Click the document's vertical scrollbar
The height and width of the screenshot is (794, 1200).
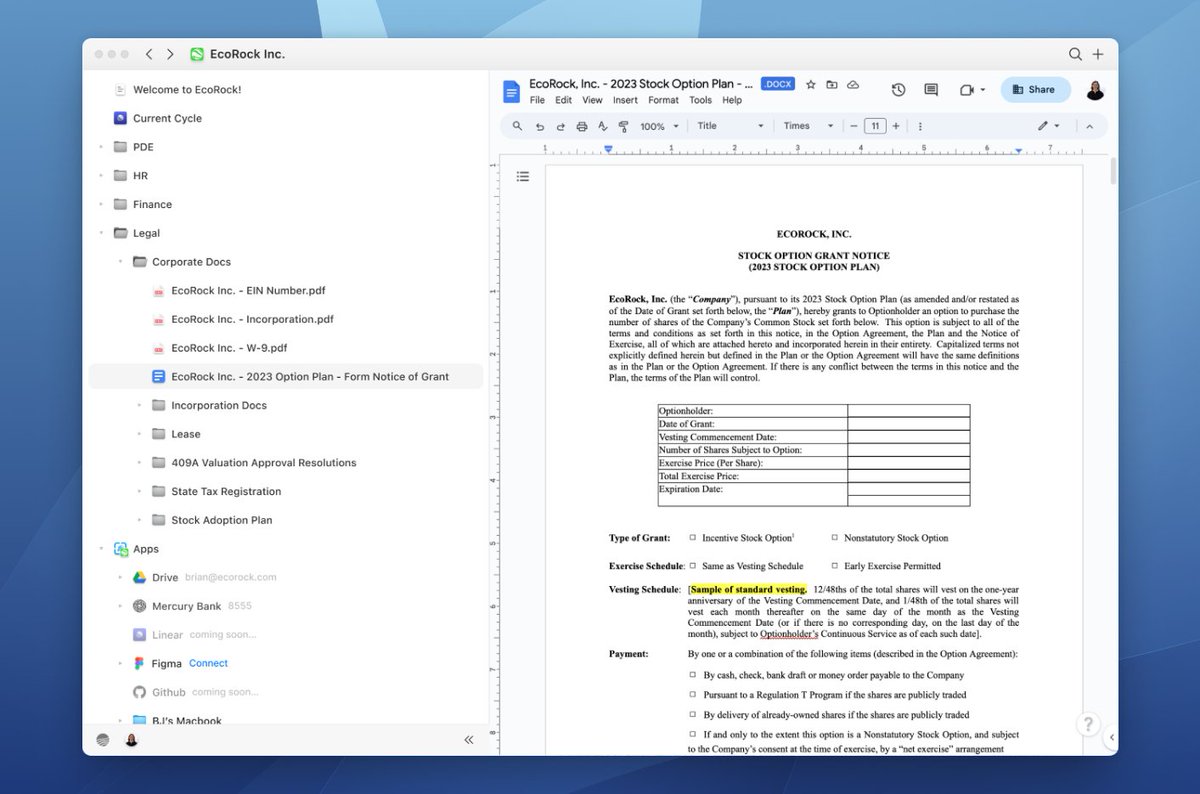(1113, 171)
